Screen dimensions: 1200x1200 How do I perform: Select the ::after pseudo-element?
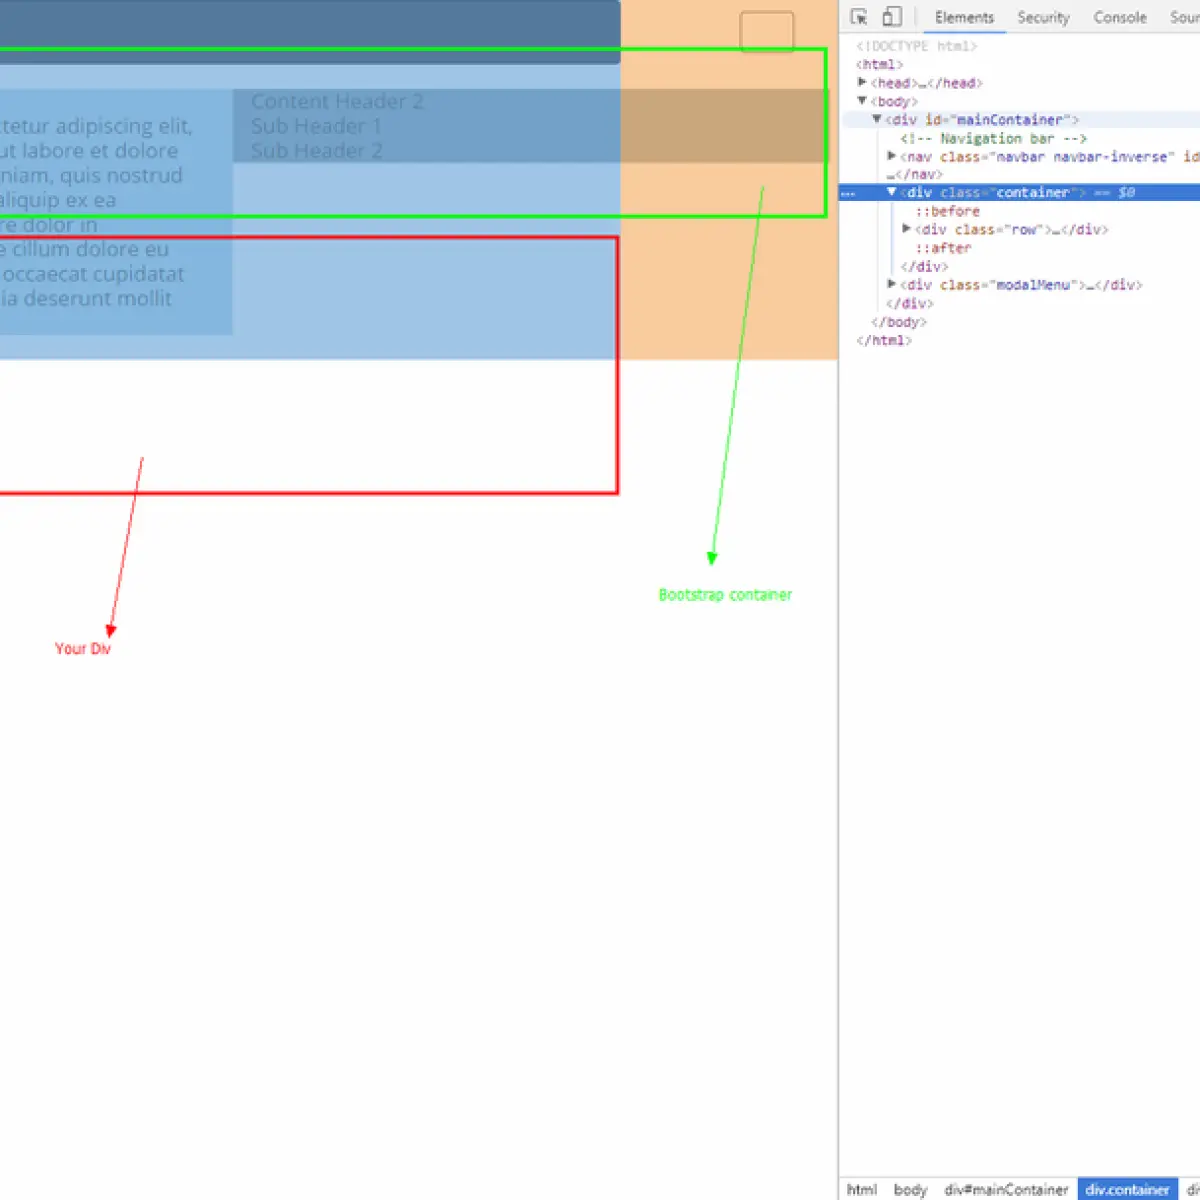click(x=943, y=248)
